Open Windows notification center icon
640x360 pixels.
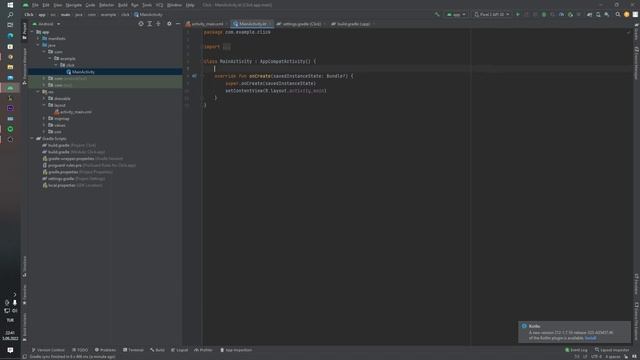click(x=10, y=350)
